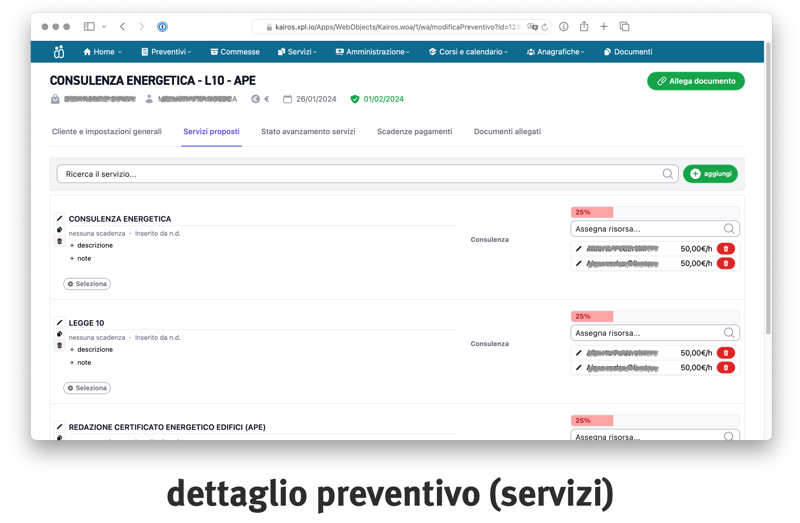
Task: Open the Stato avanzamento servizi tab
Action: (x=308, y=132)
